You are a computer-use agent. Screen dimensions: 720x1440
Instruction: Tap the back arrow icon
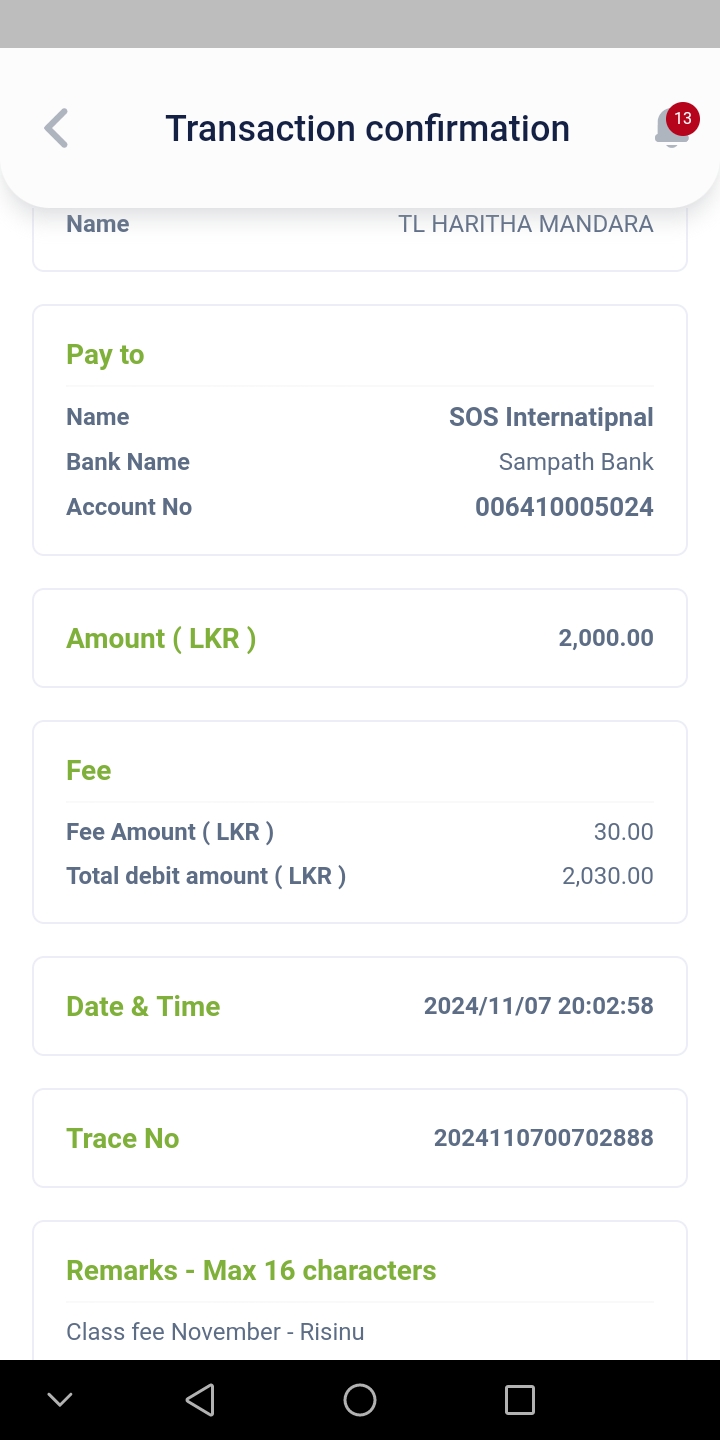pyautogui.click(x=57, y=128)
